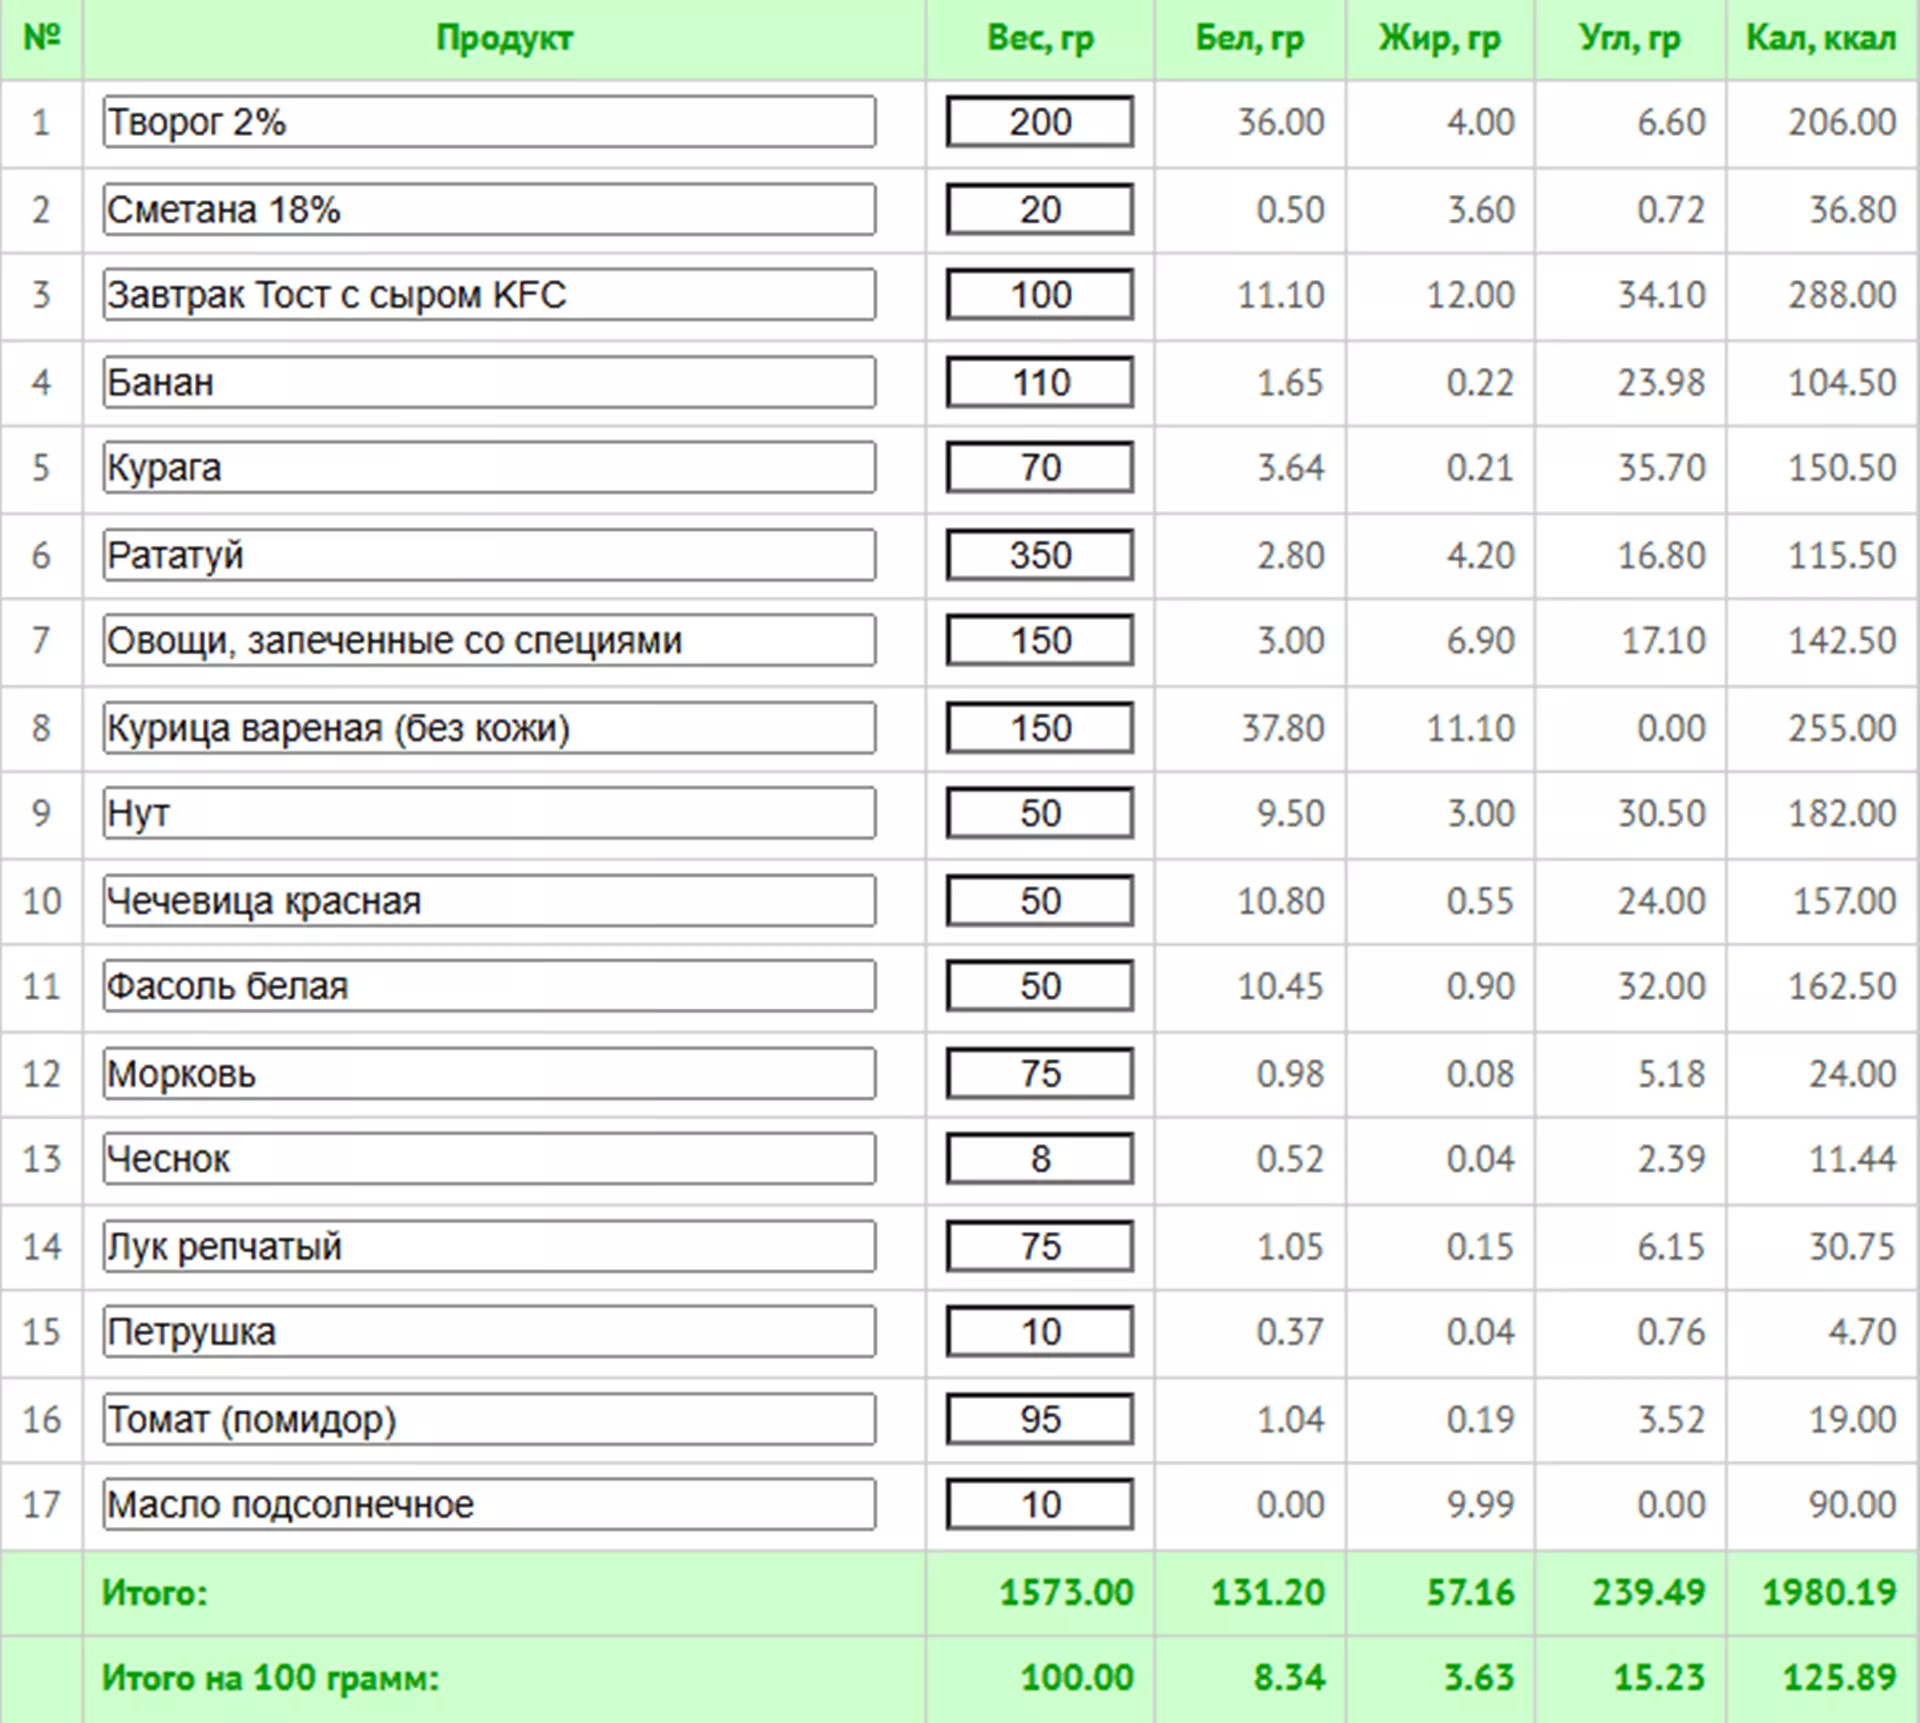The height and width of the screenshot is (1723, 1920).
Task: Click the Масло подсолнечное product field
Action: coord(488,1505)
